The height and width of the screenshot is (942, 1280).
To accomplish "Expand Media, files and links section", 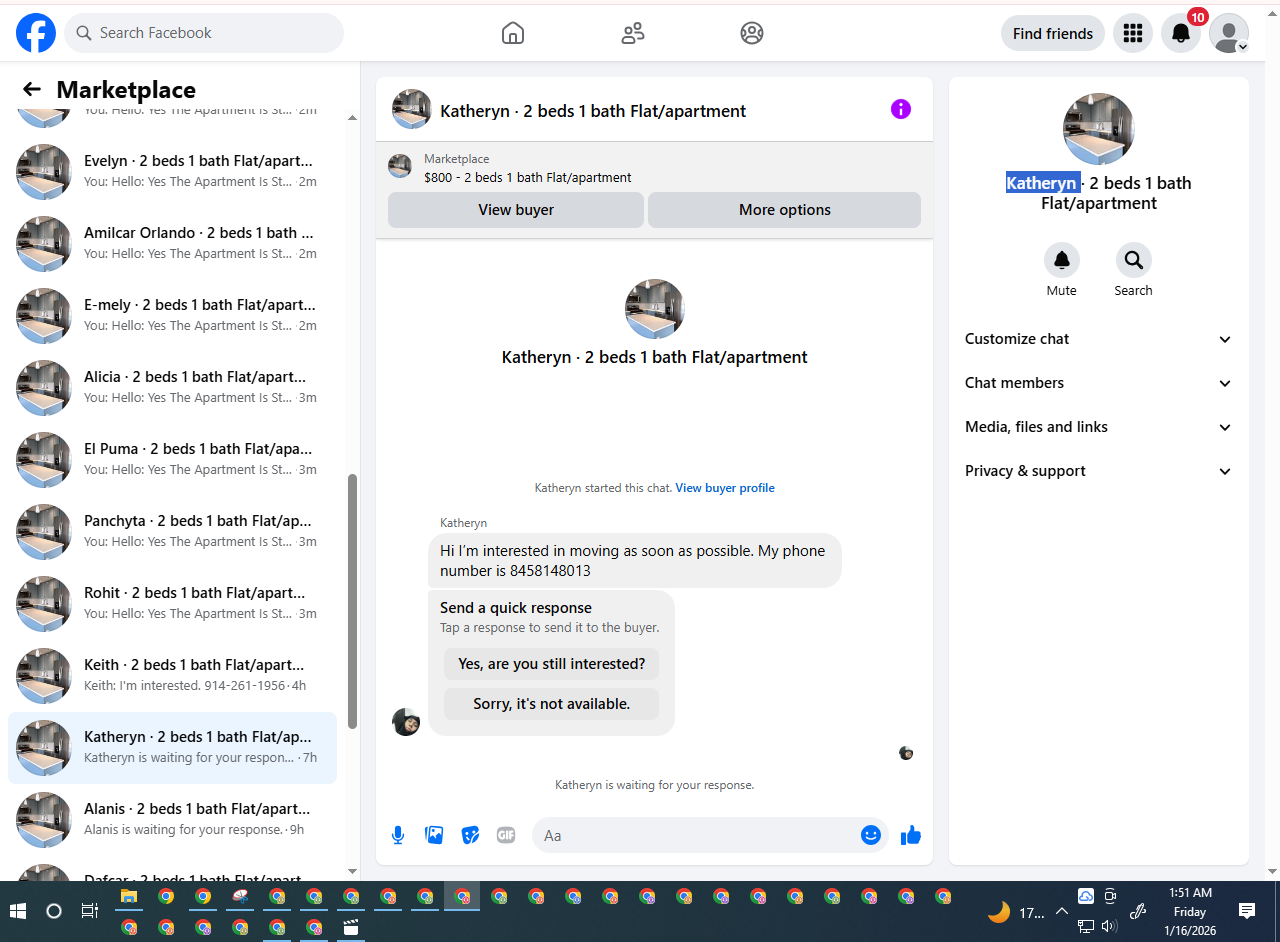I will (x=1099, y=427).
